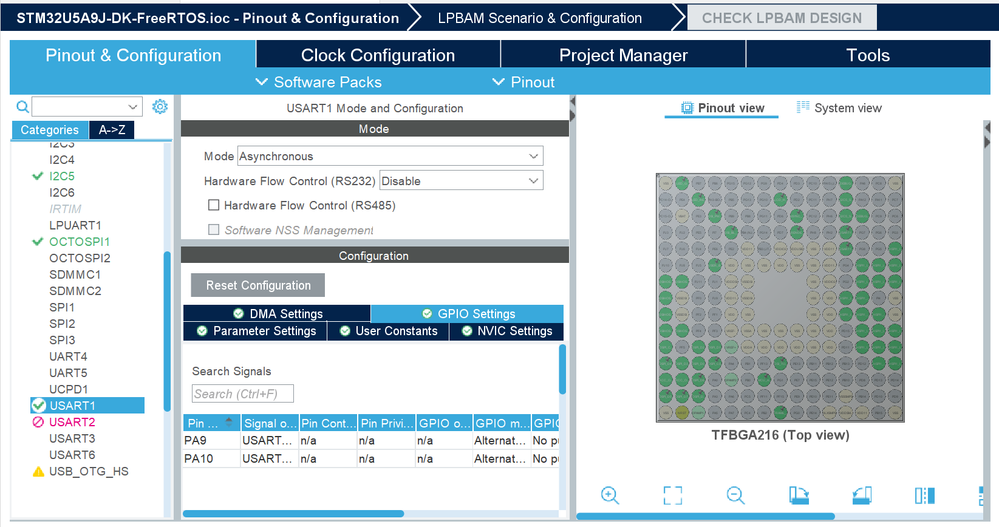The height and width of the screenshot is (527, 999).
Task: Zoom out of the pinout view
Action: click(735, 495)
